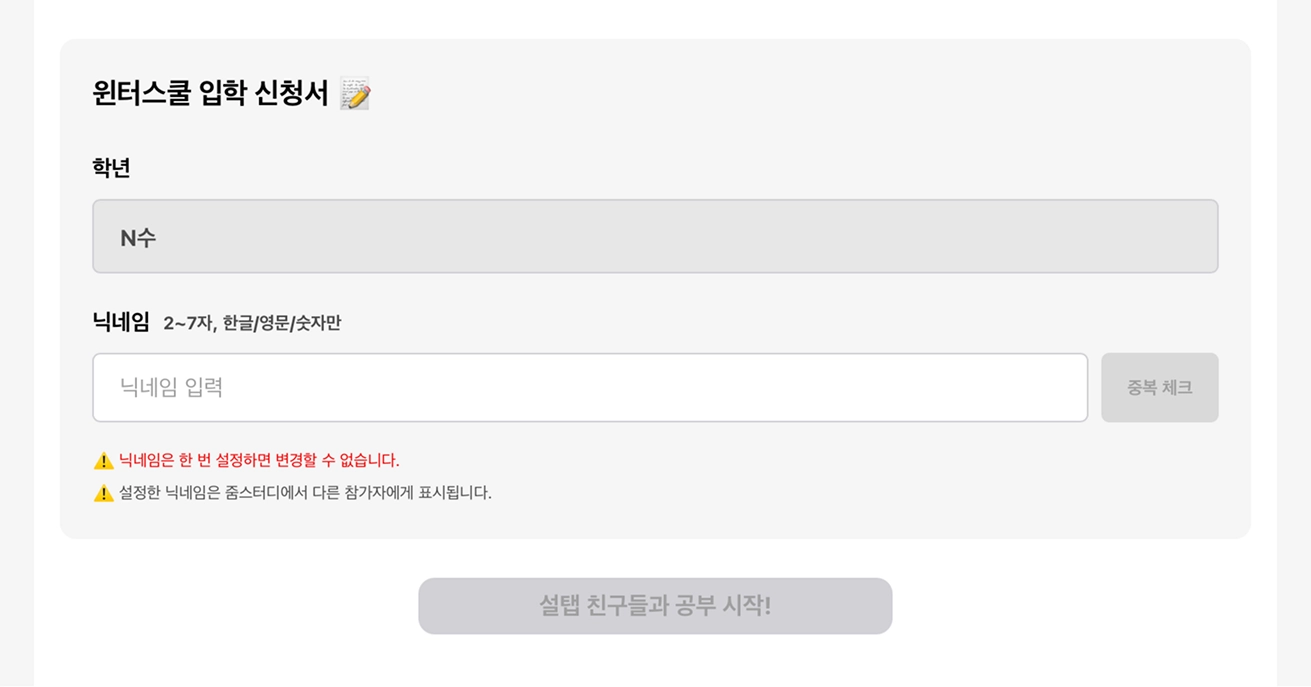Click the 2~7자, 한글/영문/숫자만 hint text
This screenshot has width=1311, height=687.
[252, 323]
